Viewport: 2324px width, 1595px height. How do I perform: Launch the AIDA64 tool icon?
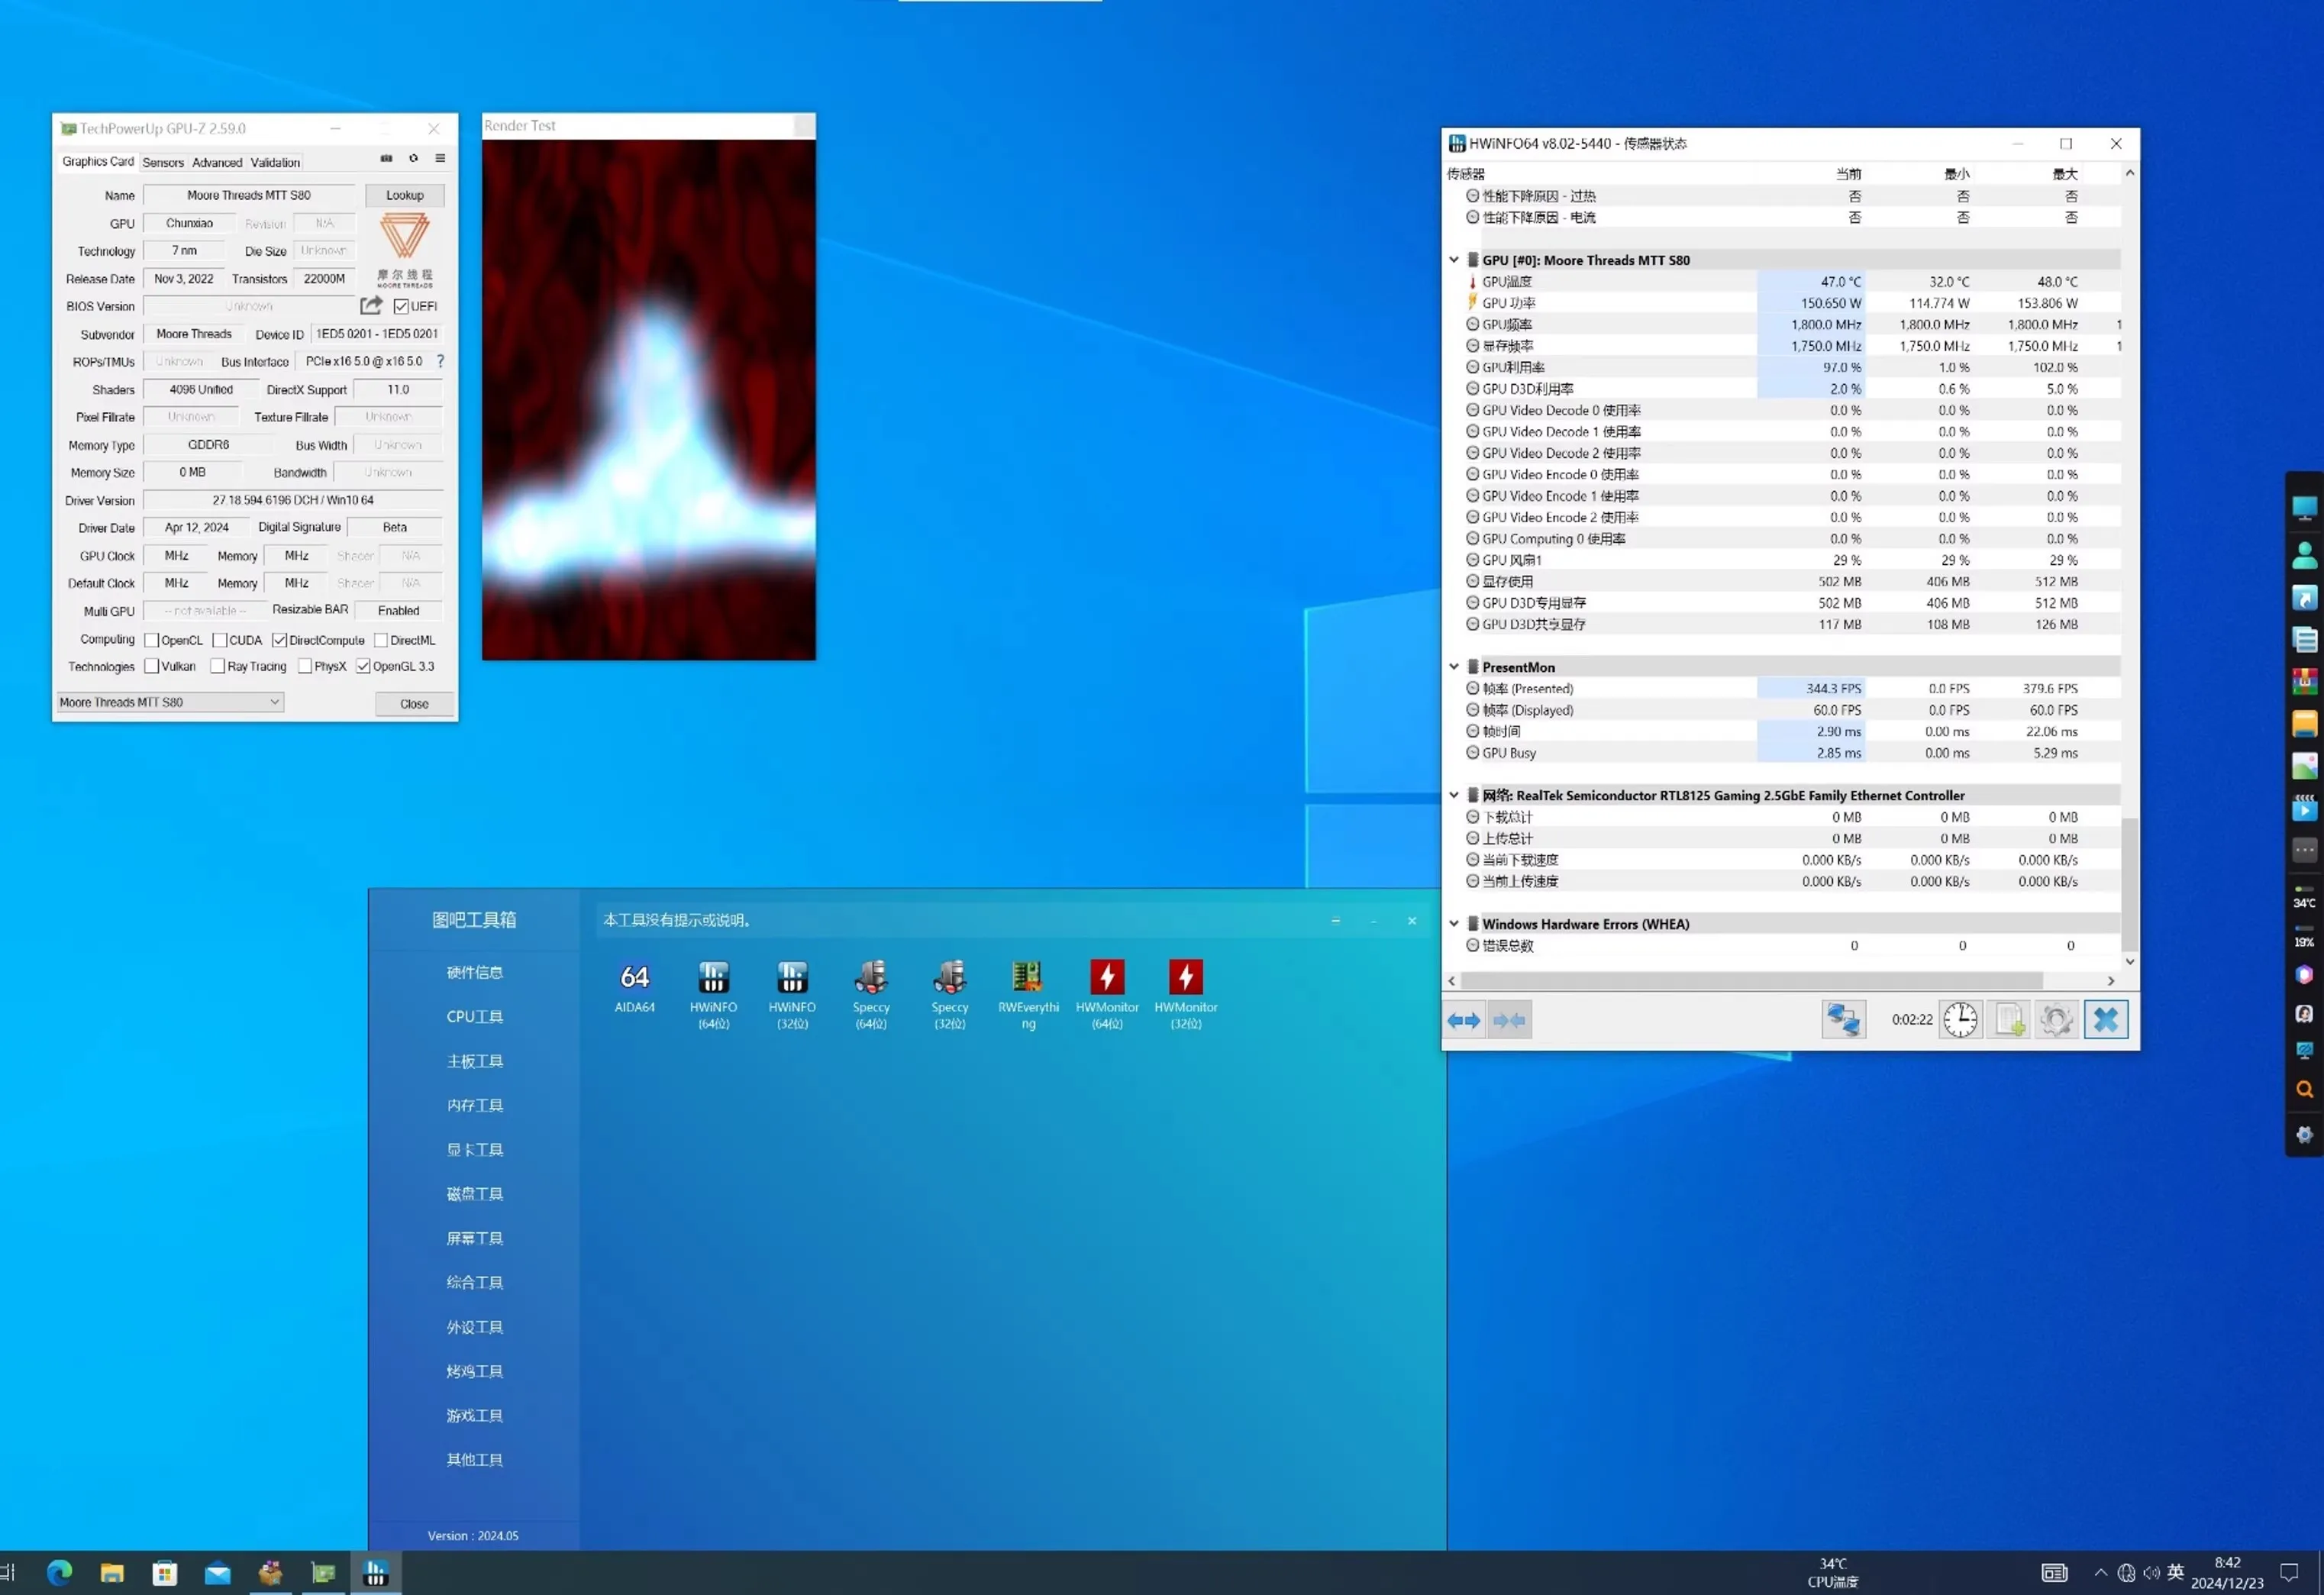(x=634, y=979)
